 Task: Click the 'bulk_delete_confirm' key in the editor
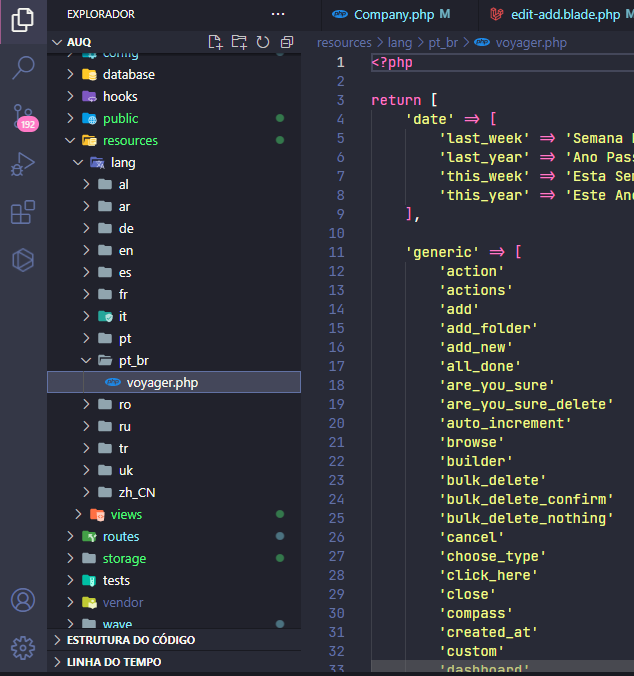tap(526, 499)
